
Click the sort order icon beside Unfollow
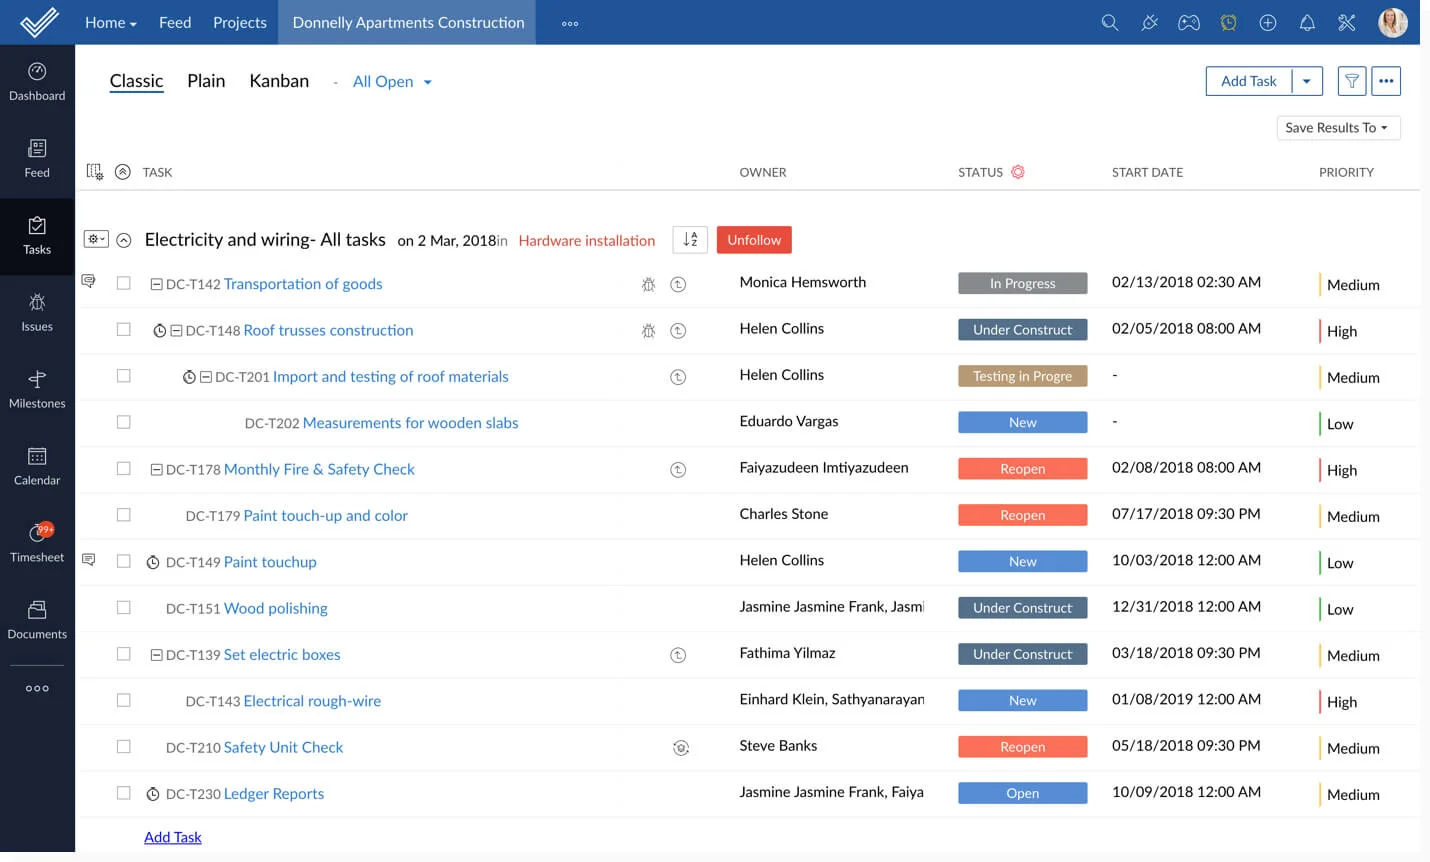[690, 240]
